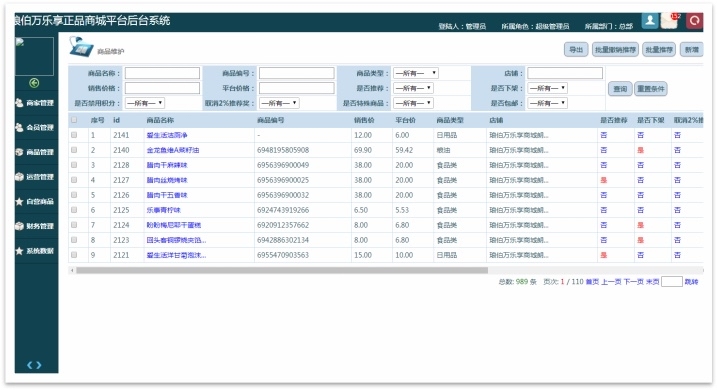The image size is (717, 390).
Task: Click the 查询 search button
Action: (x=620, y=89)
